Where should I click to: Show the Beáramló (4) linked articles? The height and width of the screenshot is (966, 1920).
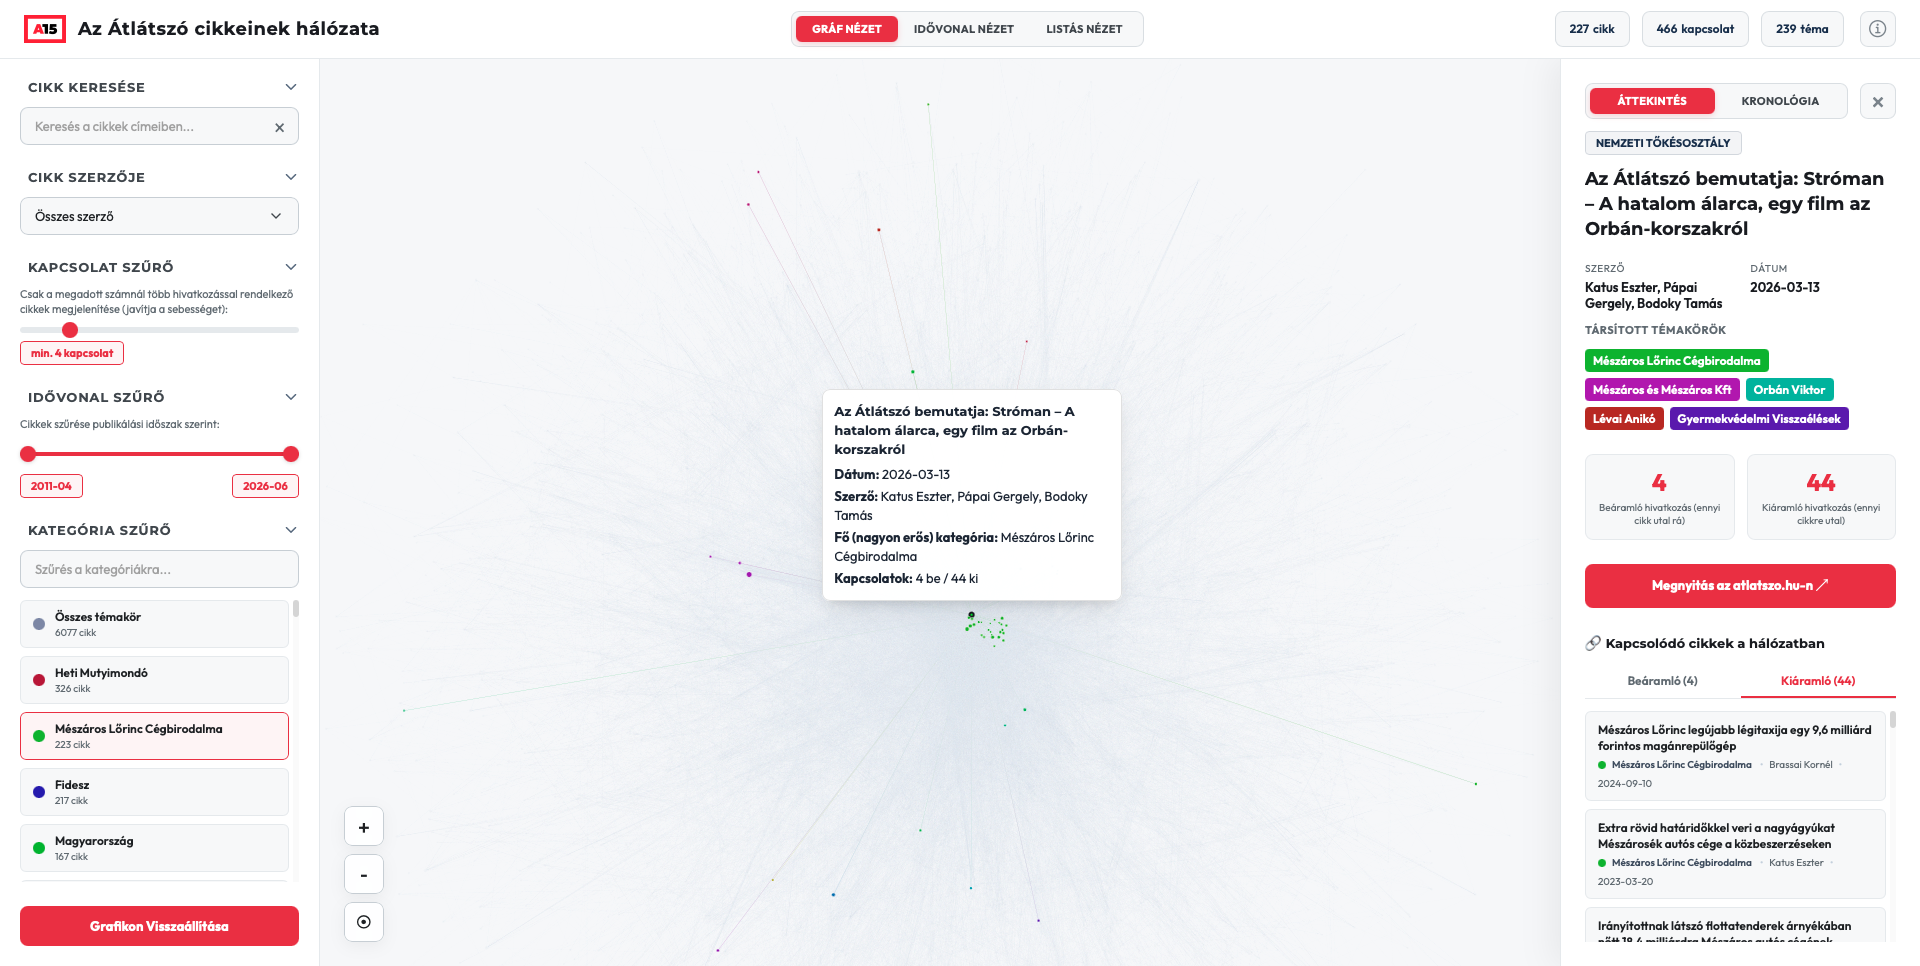pyautogui.click(x=1662, y=681)
